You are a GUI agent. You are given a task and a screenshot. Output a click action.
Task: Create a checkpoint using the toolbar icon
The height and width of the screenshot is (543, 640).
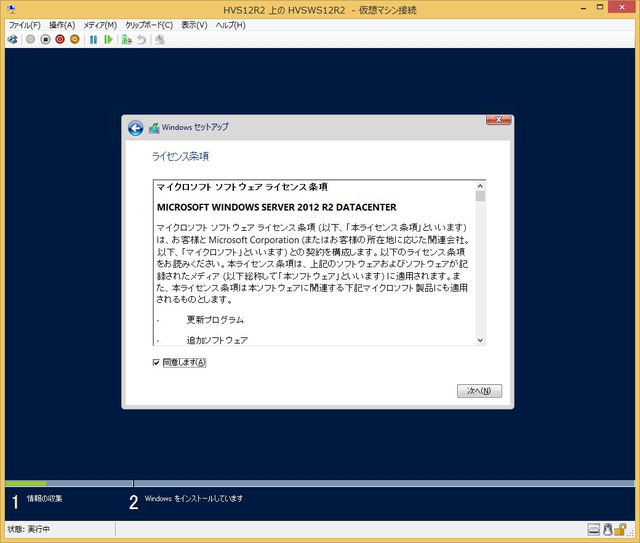coord(127,40)
